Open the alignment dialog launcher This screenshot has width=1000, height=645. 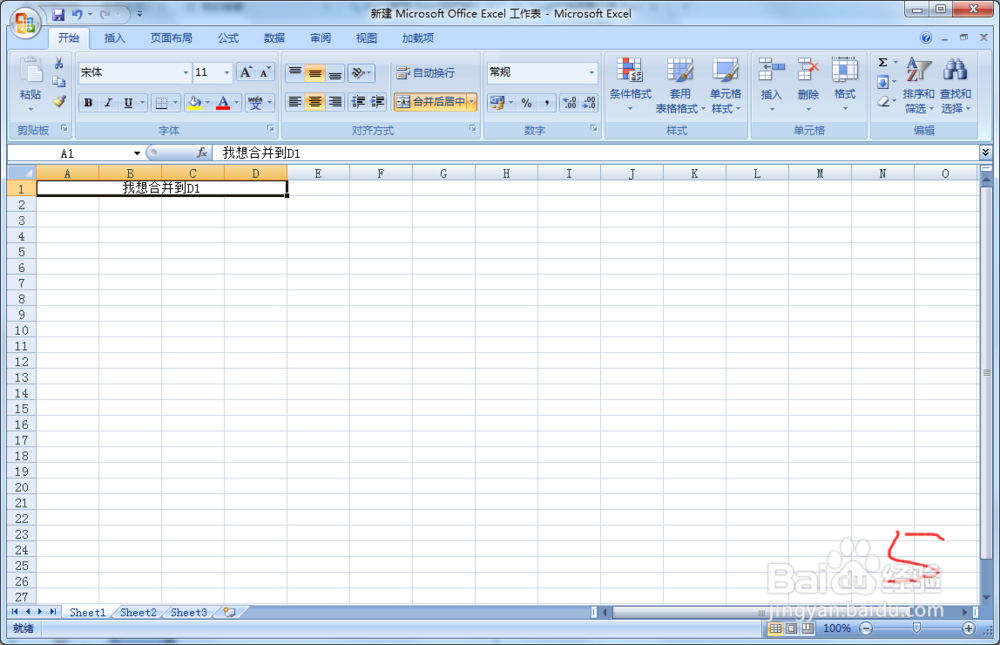click(473, 129)
